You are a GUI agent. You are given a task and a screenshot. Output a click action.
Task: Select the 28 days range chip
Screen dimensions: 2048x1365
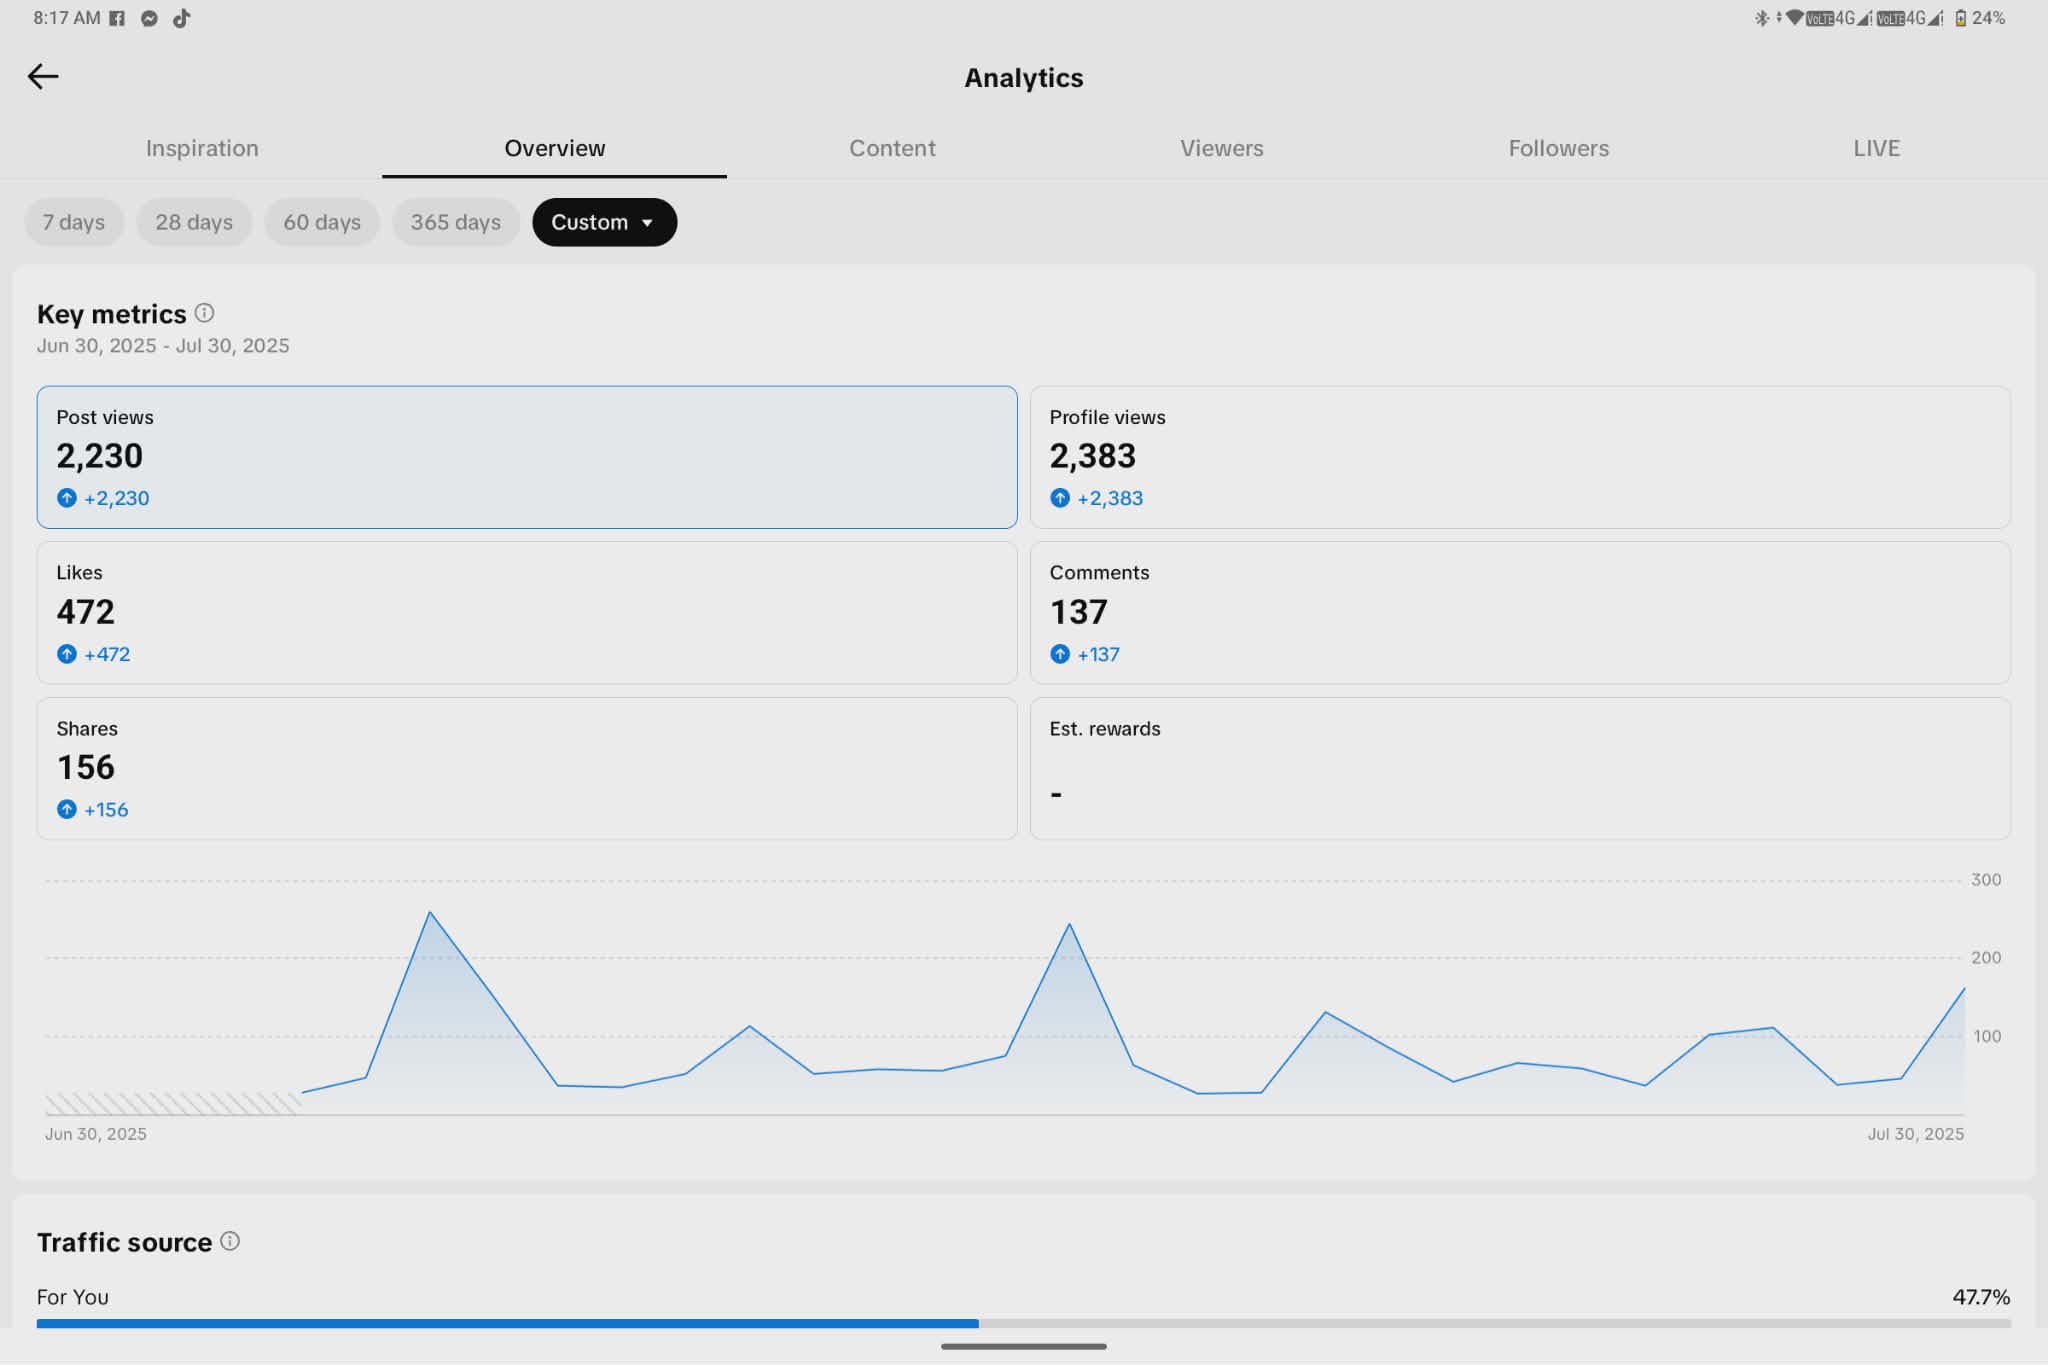(x=194, y=222)
